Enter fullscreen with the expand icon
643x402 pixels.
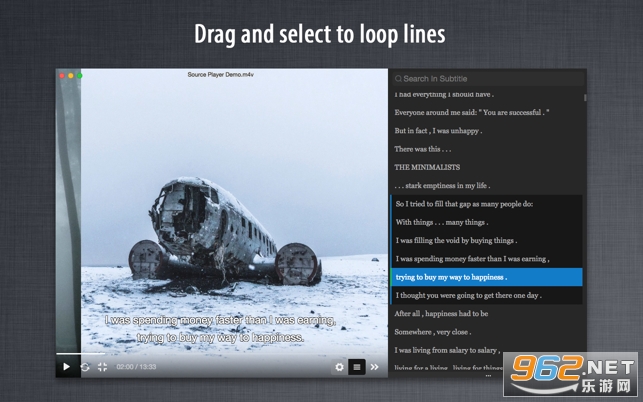[x=102, y=367]
